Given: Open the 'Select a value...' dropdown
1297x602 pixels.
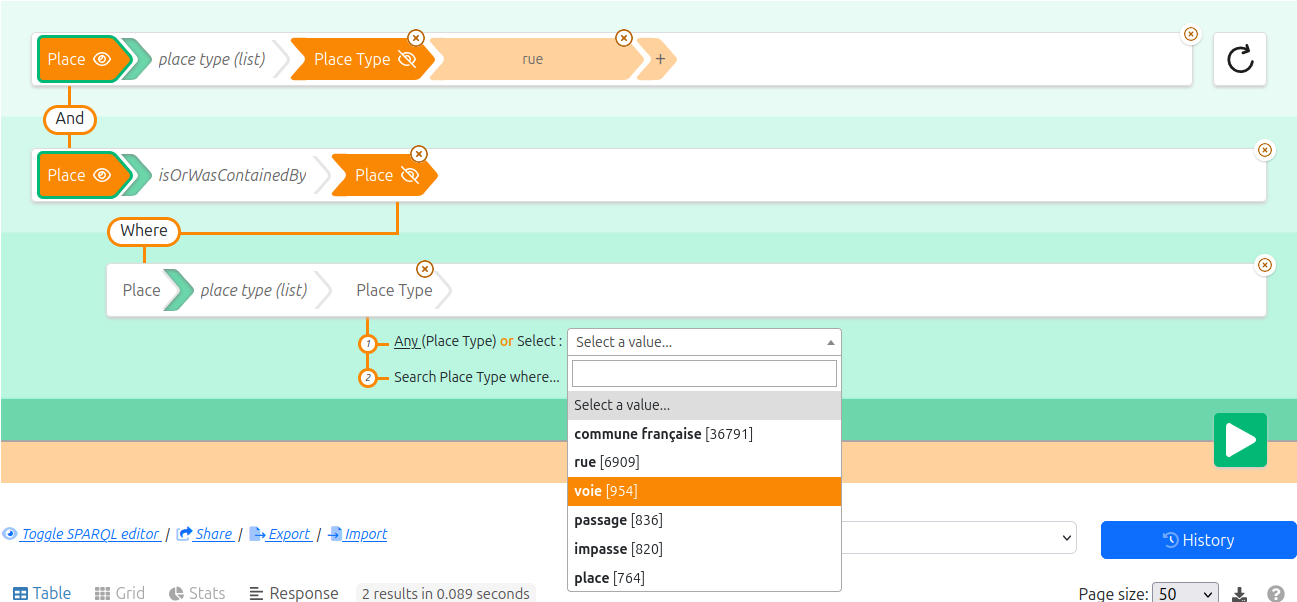Looking at the screenshot, I should (x=704, y=342).
